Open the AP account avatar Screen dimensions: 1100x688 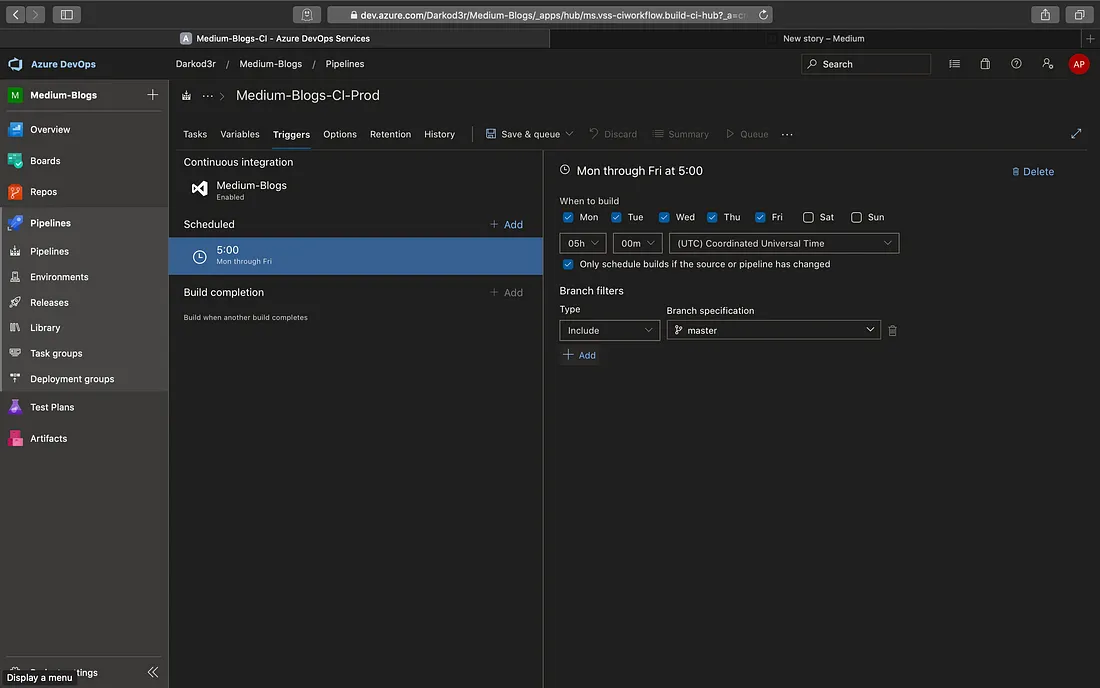(x=1078, y=64)
